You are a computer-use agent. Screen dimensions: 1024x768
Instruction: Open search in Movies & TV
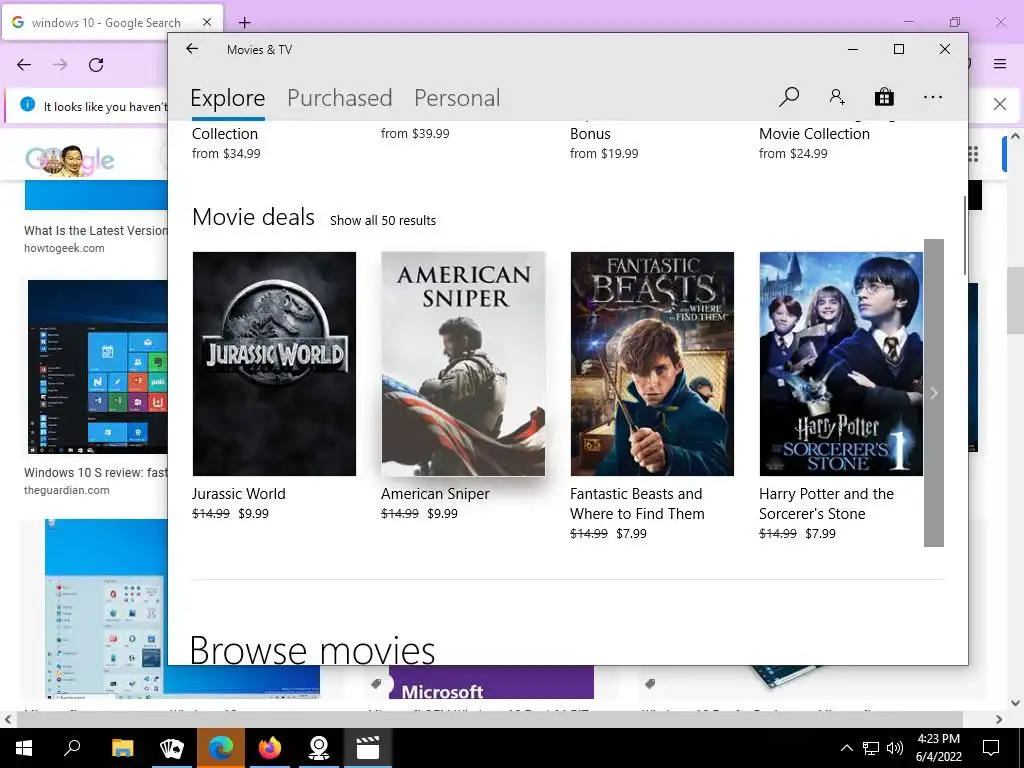coord(789,97)
